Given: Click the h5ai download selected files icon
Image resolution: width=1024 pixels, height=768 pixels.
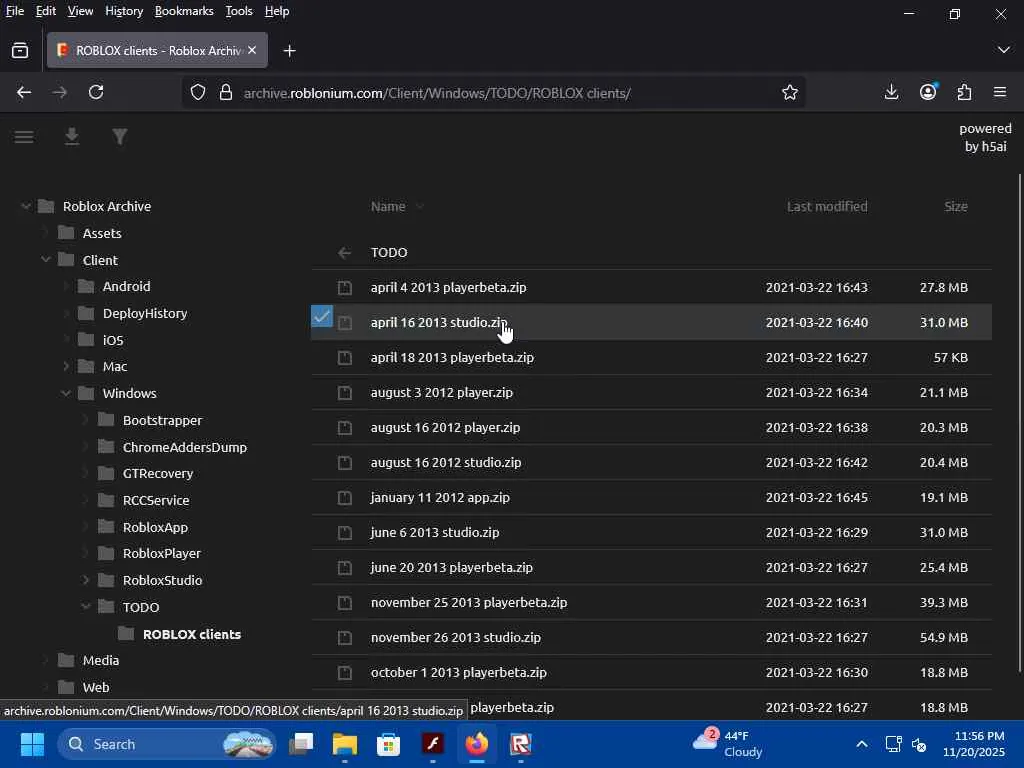Looking at the screenshot, I should pos(72,137).
